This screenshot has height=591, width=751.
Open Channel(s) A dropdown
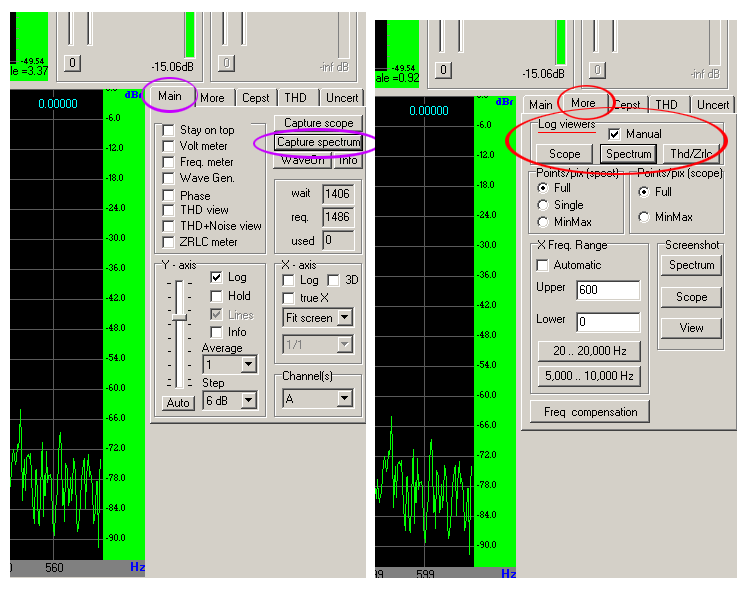tap(345, 398)
